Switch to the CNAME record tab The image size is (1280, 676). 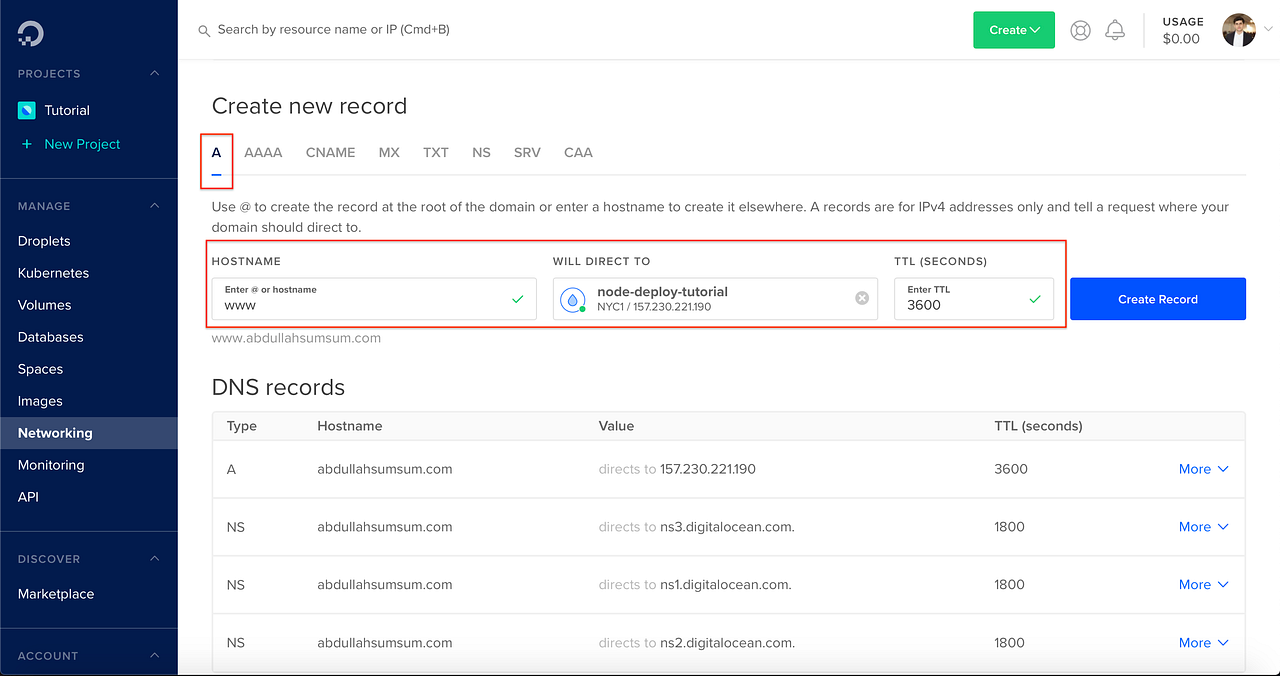click(x=330, y=152)
